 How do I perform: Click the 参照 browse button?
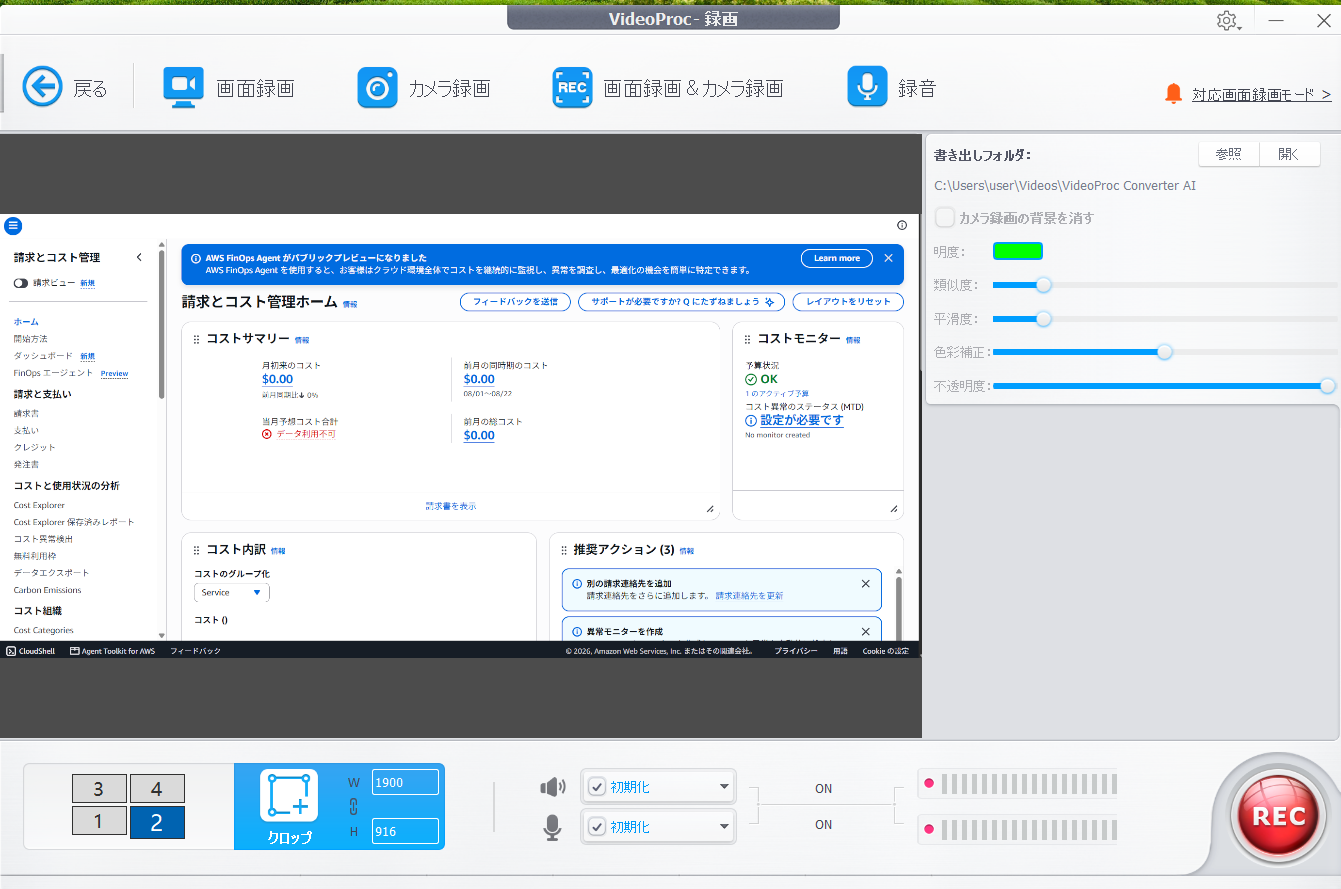(1229, 154)
